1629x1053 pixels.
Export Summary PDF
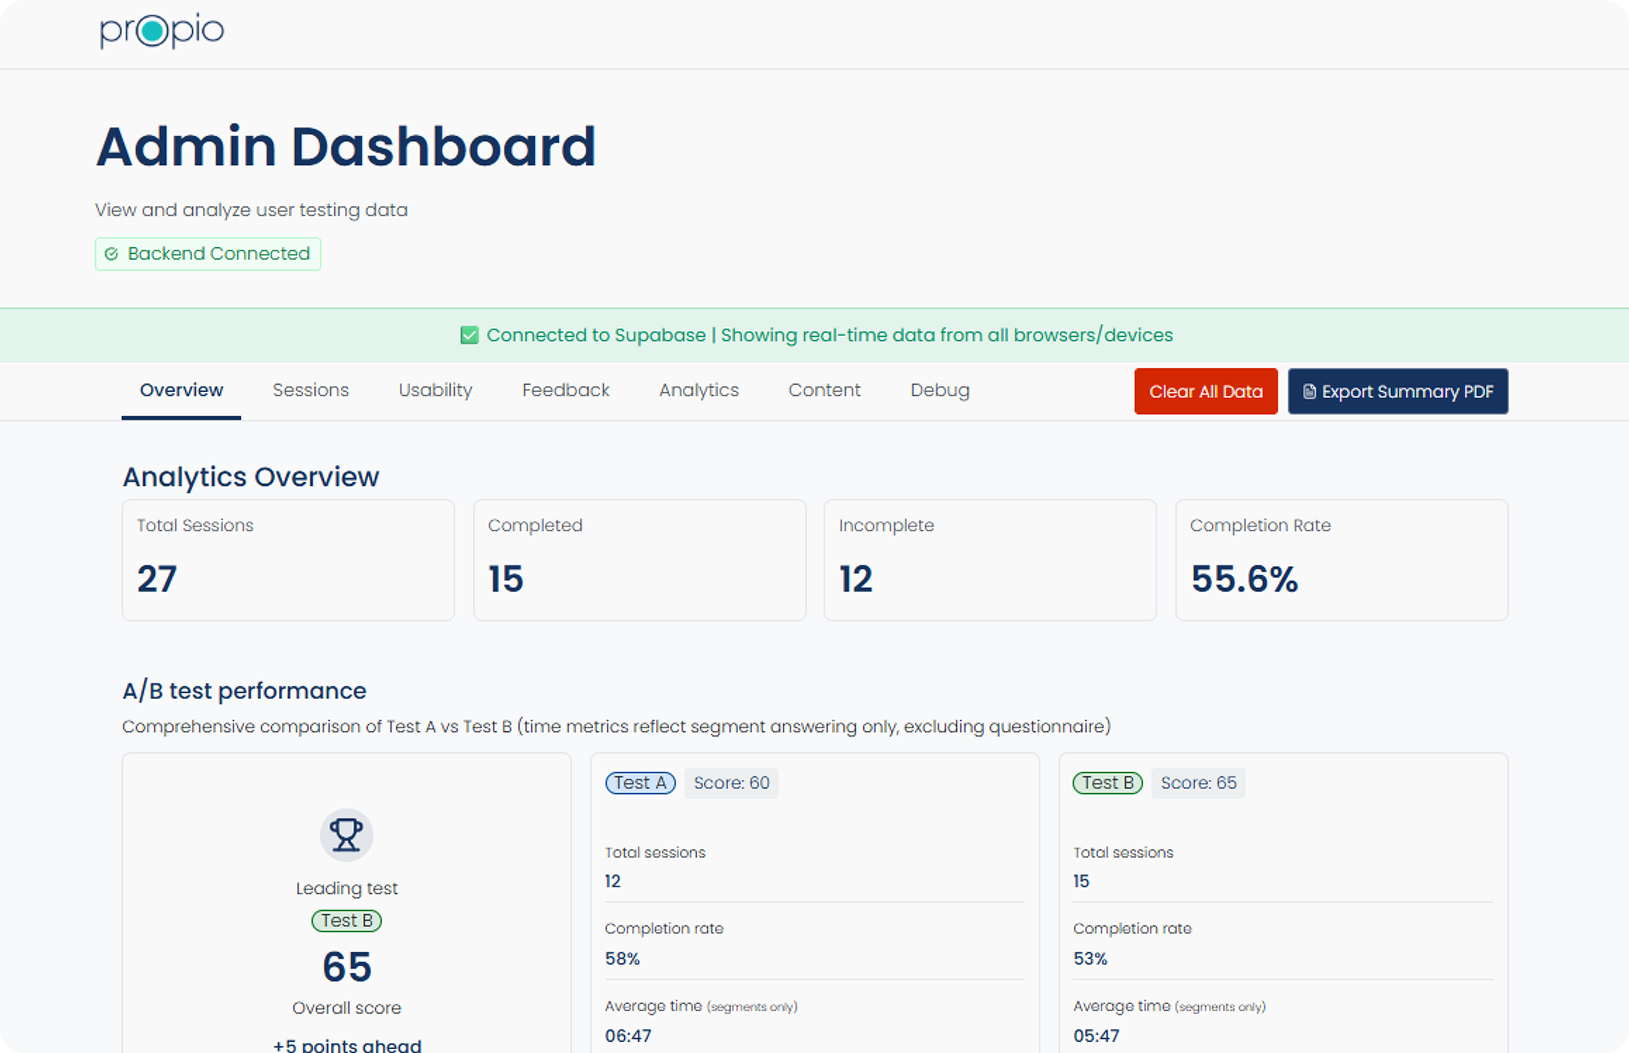click(1398, 392)
